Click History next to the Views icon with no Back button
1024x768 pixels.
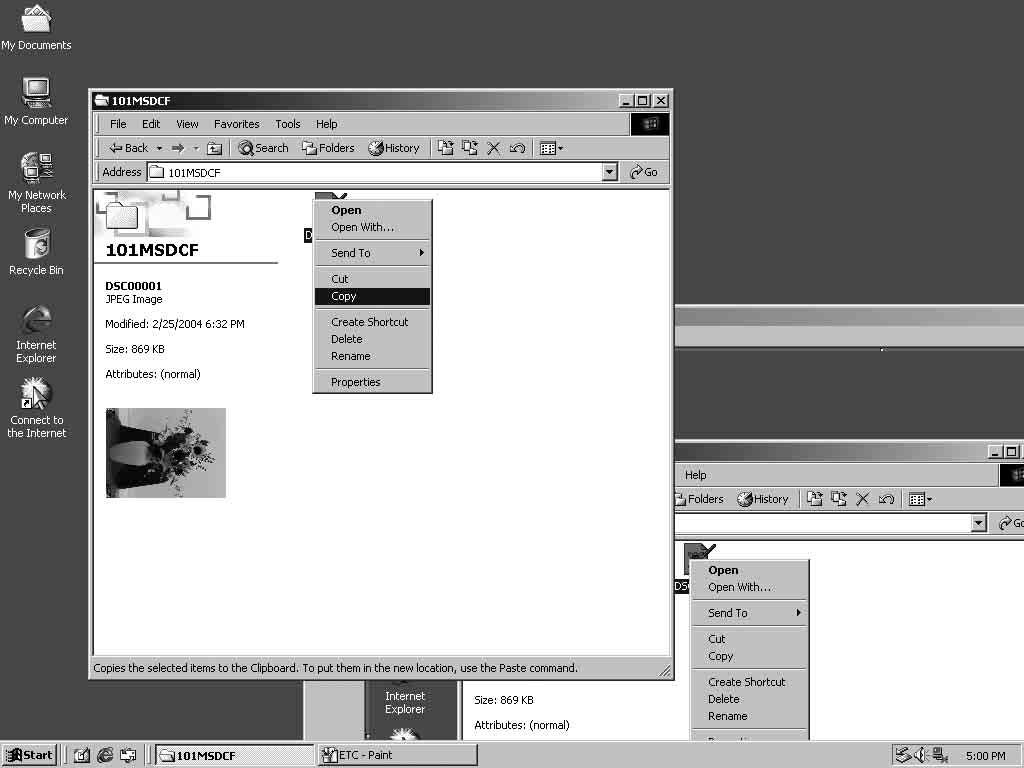click(763, 500)
